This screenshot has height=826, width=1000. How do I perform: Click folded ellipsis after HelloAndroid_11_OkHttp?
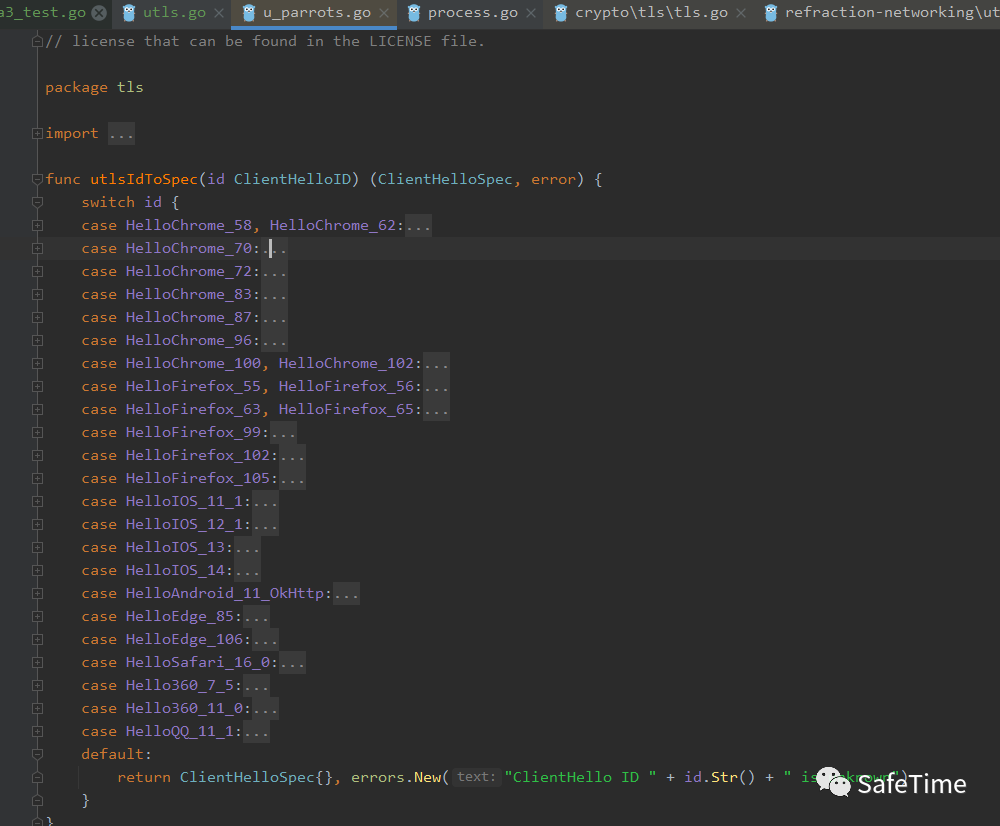click(x=346, y=594)
